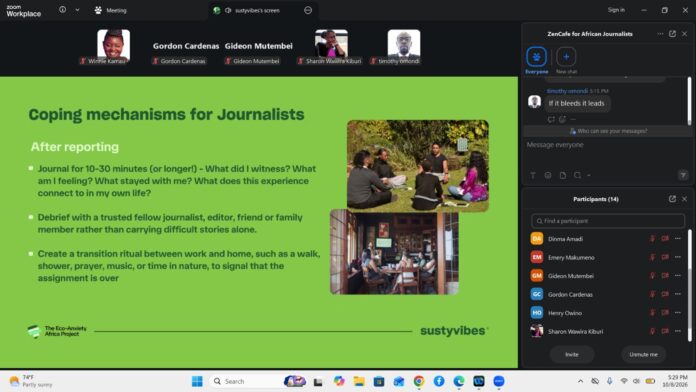
Task: Pop out the ZenCafe chat panel
Action: (672, 34)
